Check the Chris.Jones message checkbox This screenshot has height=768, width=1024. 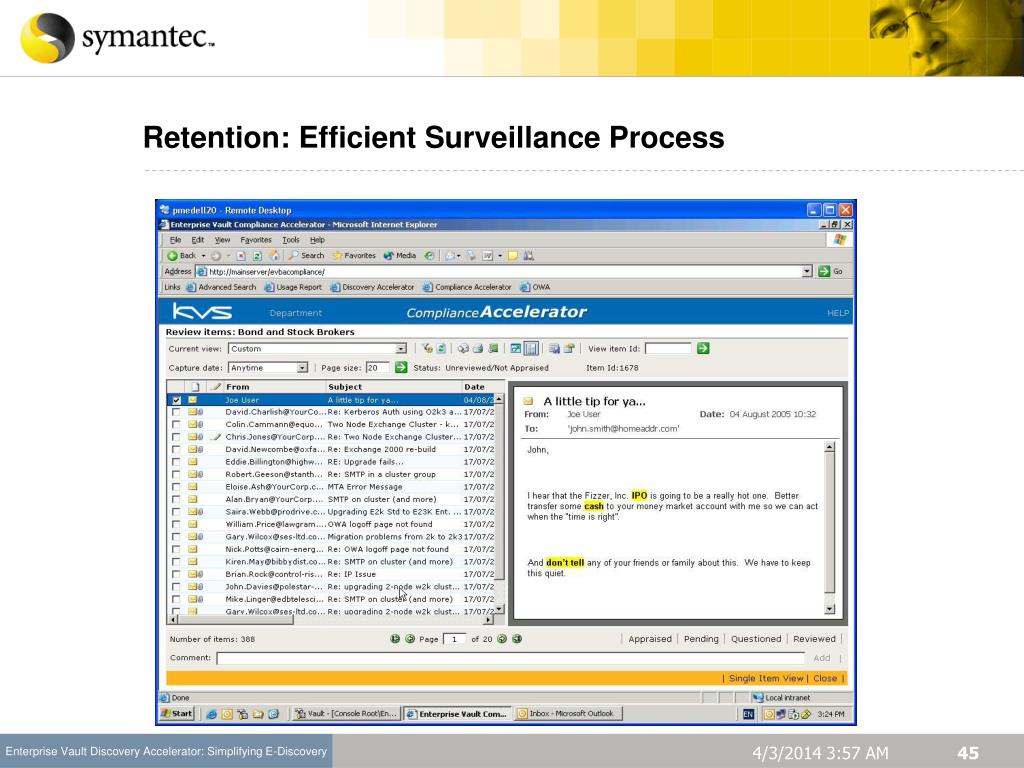(x=176, y=437)
